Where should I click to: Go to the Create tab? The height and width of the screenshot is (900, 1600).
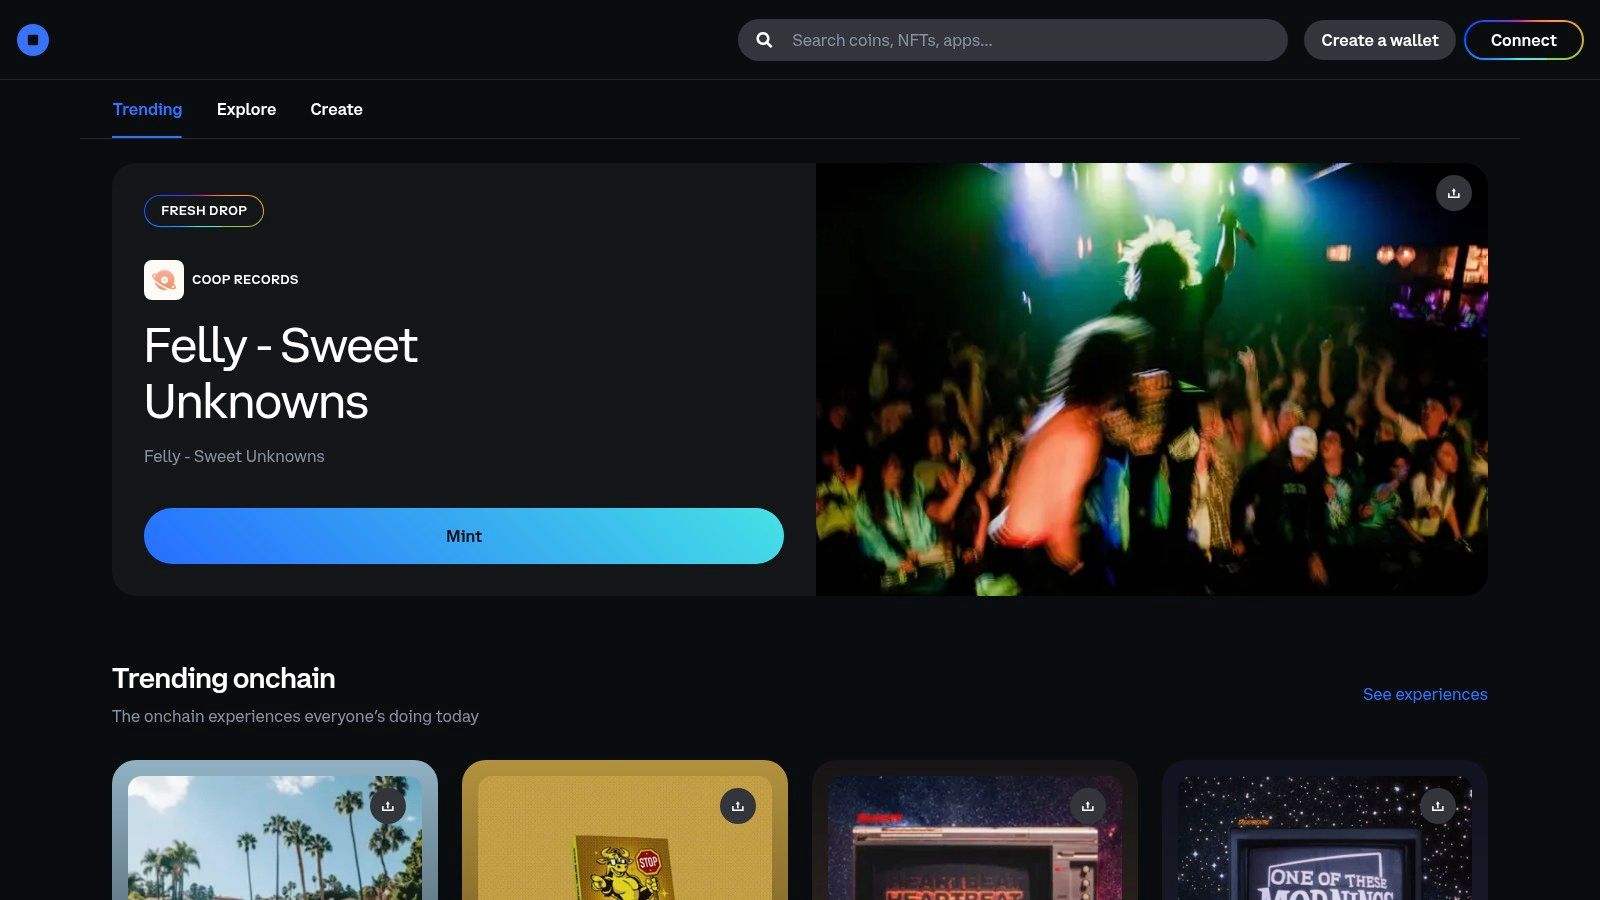point(336,109)
